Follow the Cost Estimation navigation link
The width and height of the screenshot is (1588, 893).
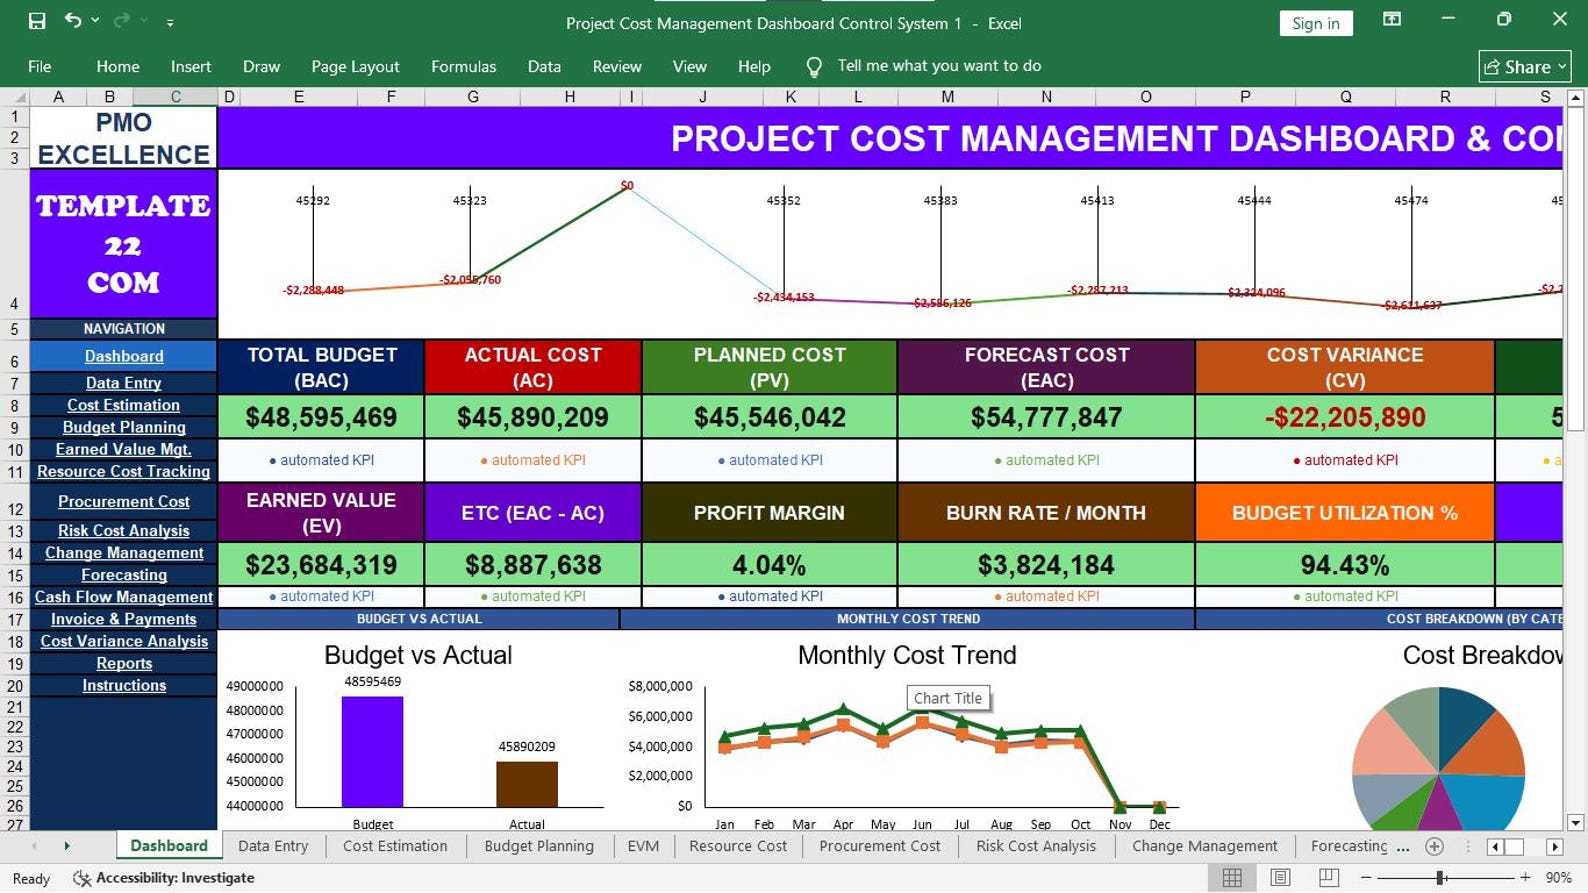pos(123,405)
